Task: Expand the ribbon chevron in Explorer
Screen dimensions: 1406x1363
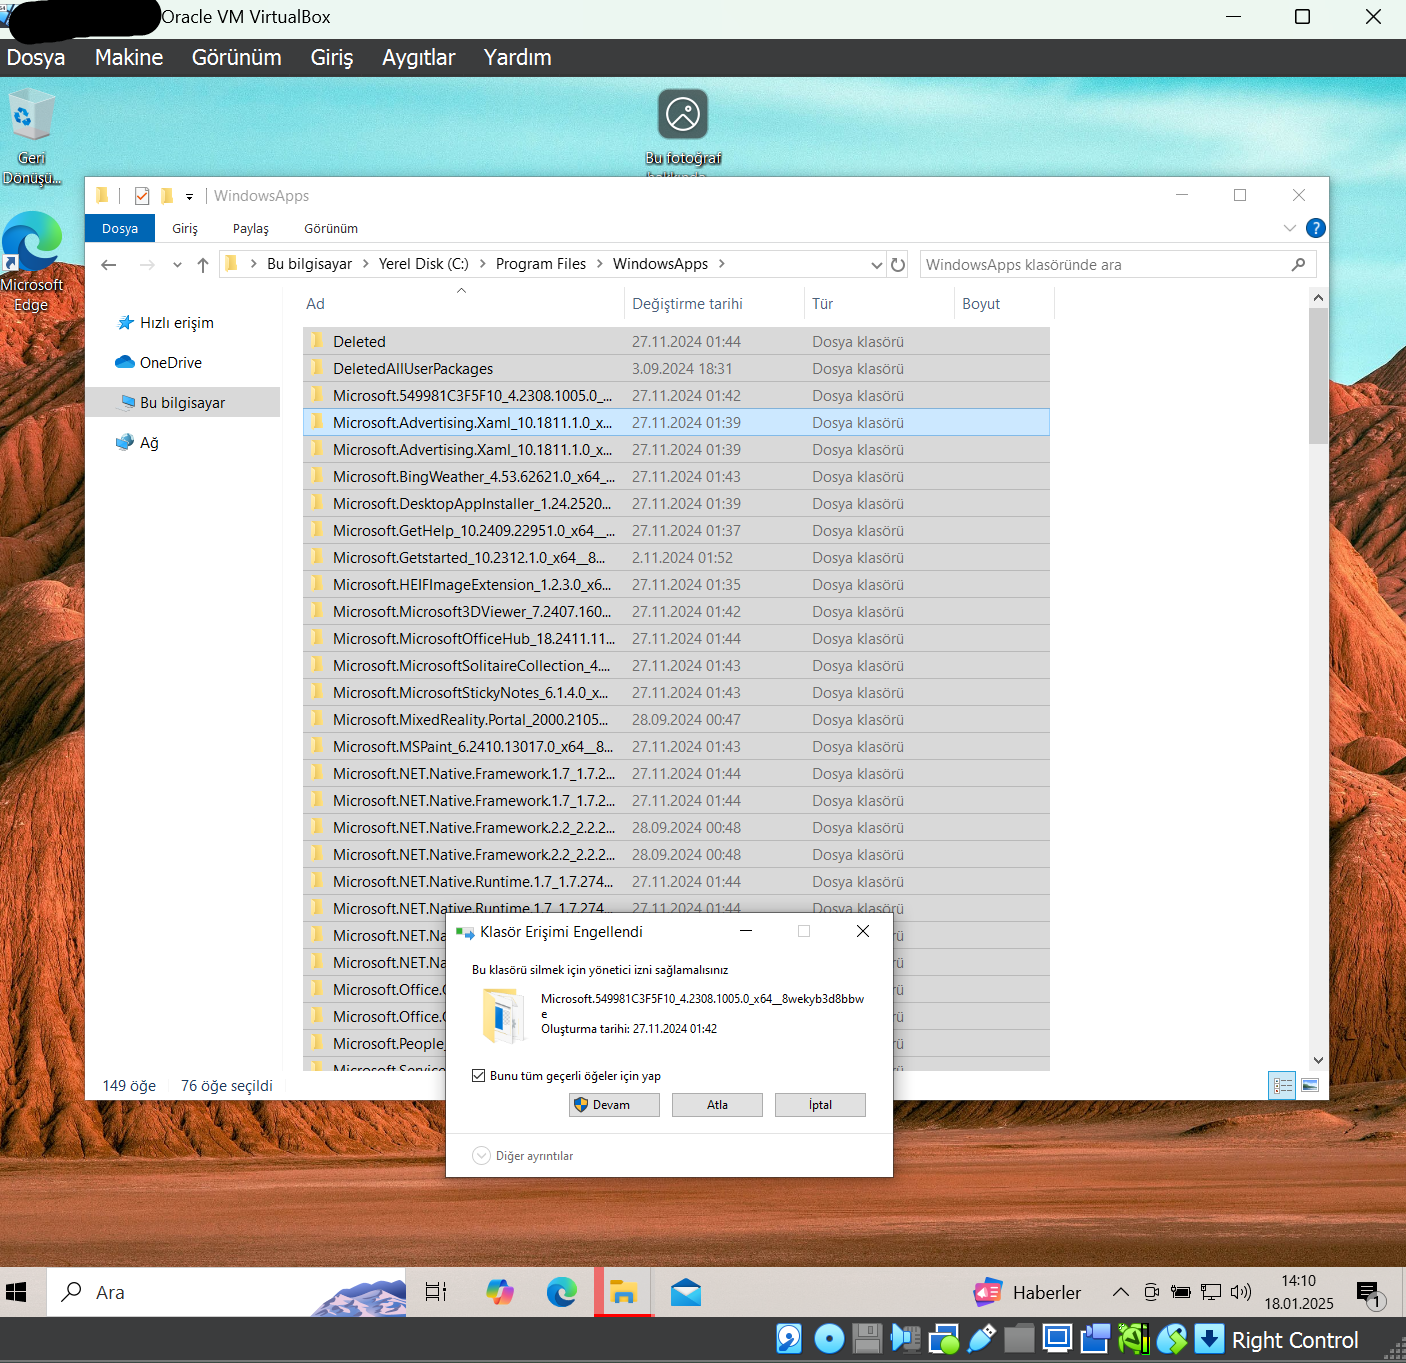Action: [x=1290, y=228]
